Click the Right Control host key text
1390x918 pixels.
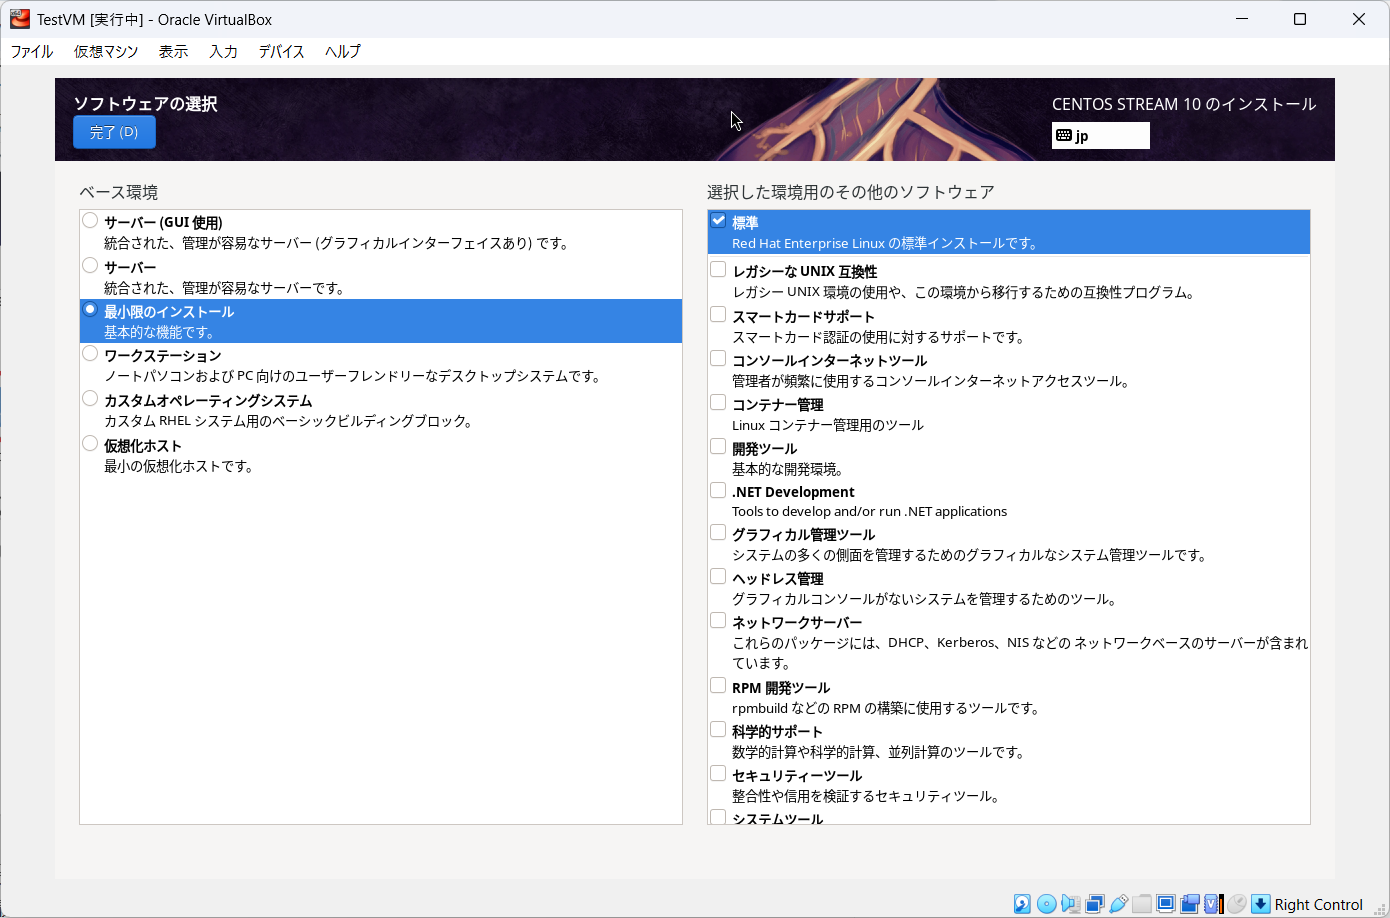tap(1318, 904)
